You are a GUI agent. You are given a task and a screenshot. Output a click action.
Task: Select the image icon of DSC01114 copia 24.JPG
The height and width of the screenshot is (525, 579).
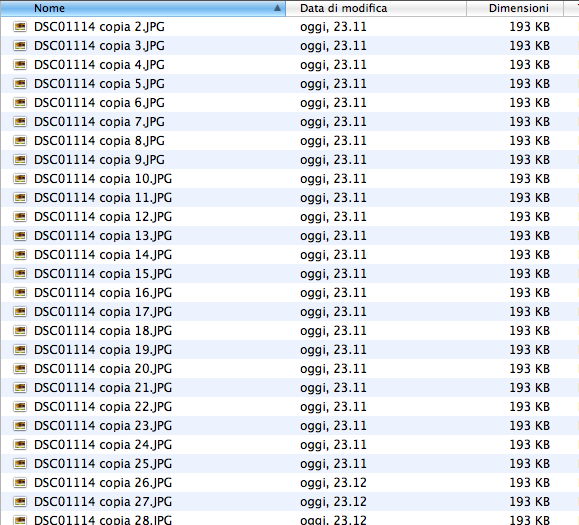pyautogui.click(x=20, y=445)
